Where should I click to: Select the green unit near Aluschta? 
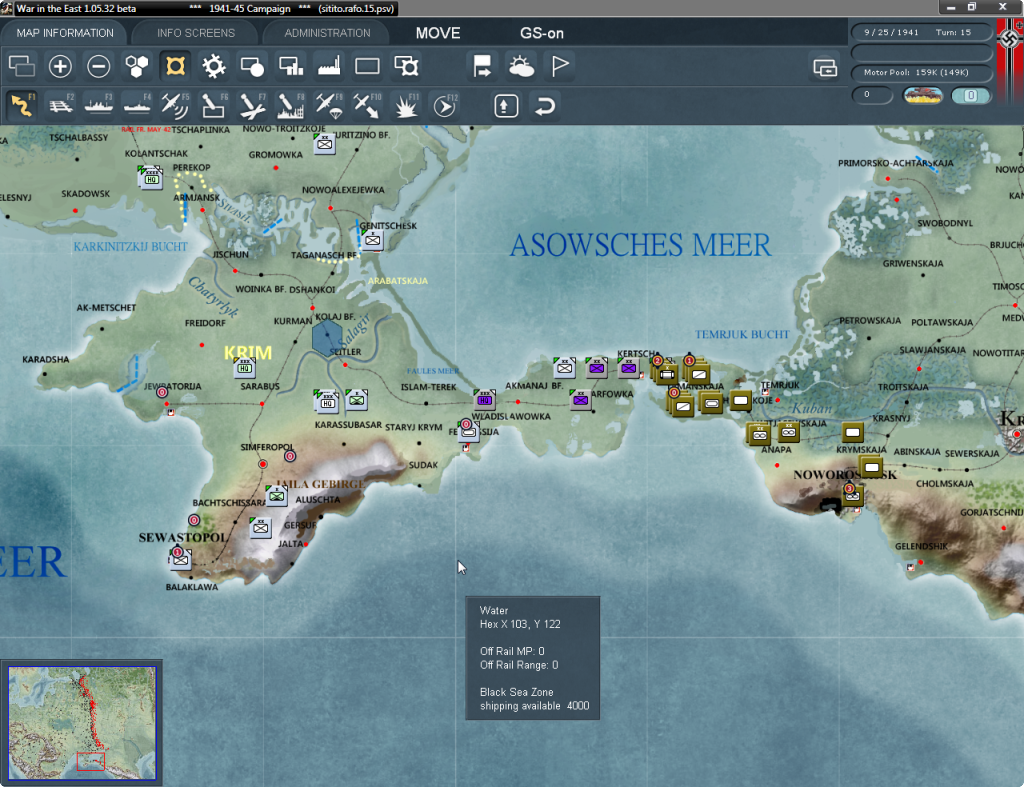point(277,496)
